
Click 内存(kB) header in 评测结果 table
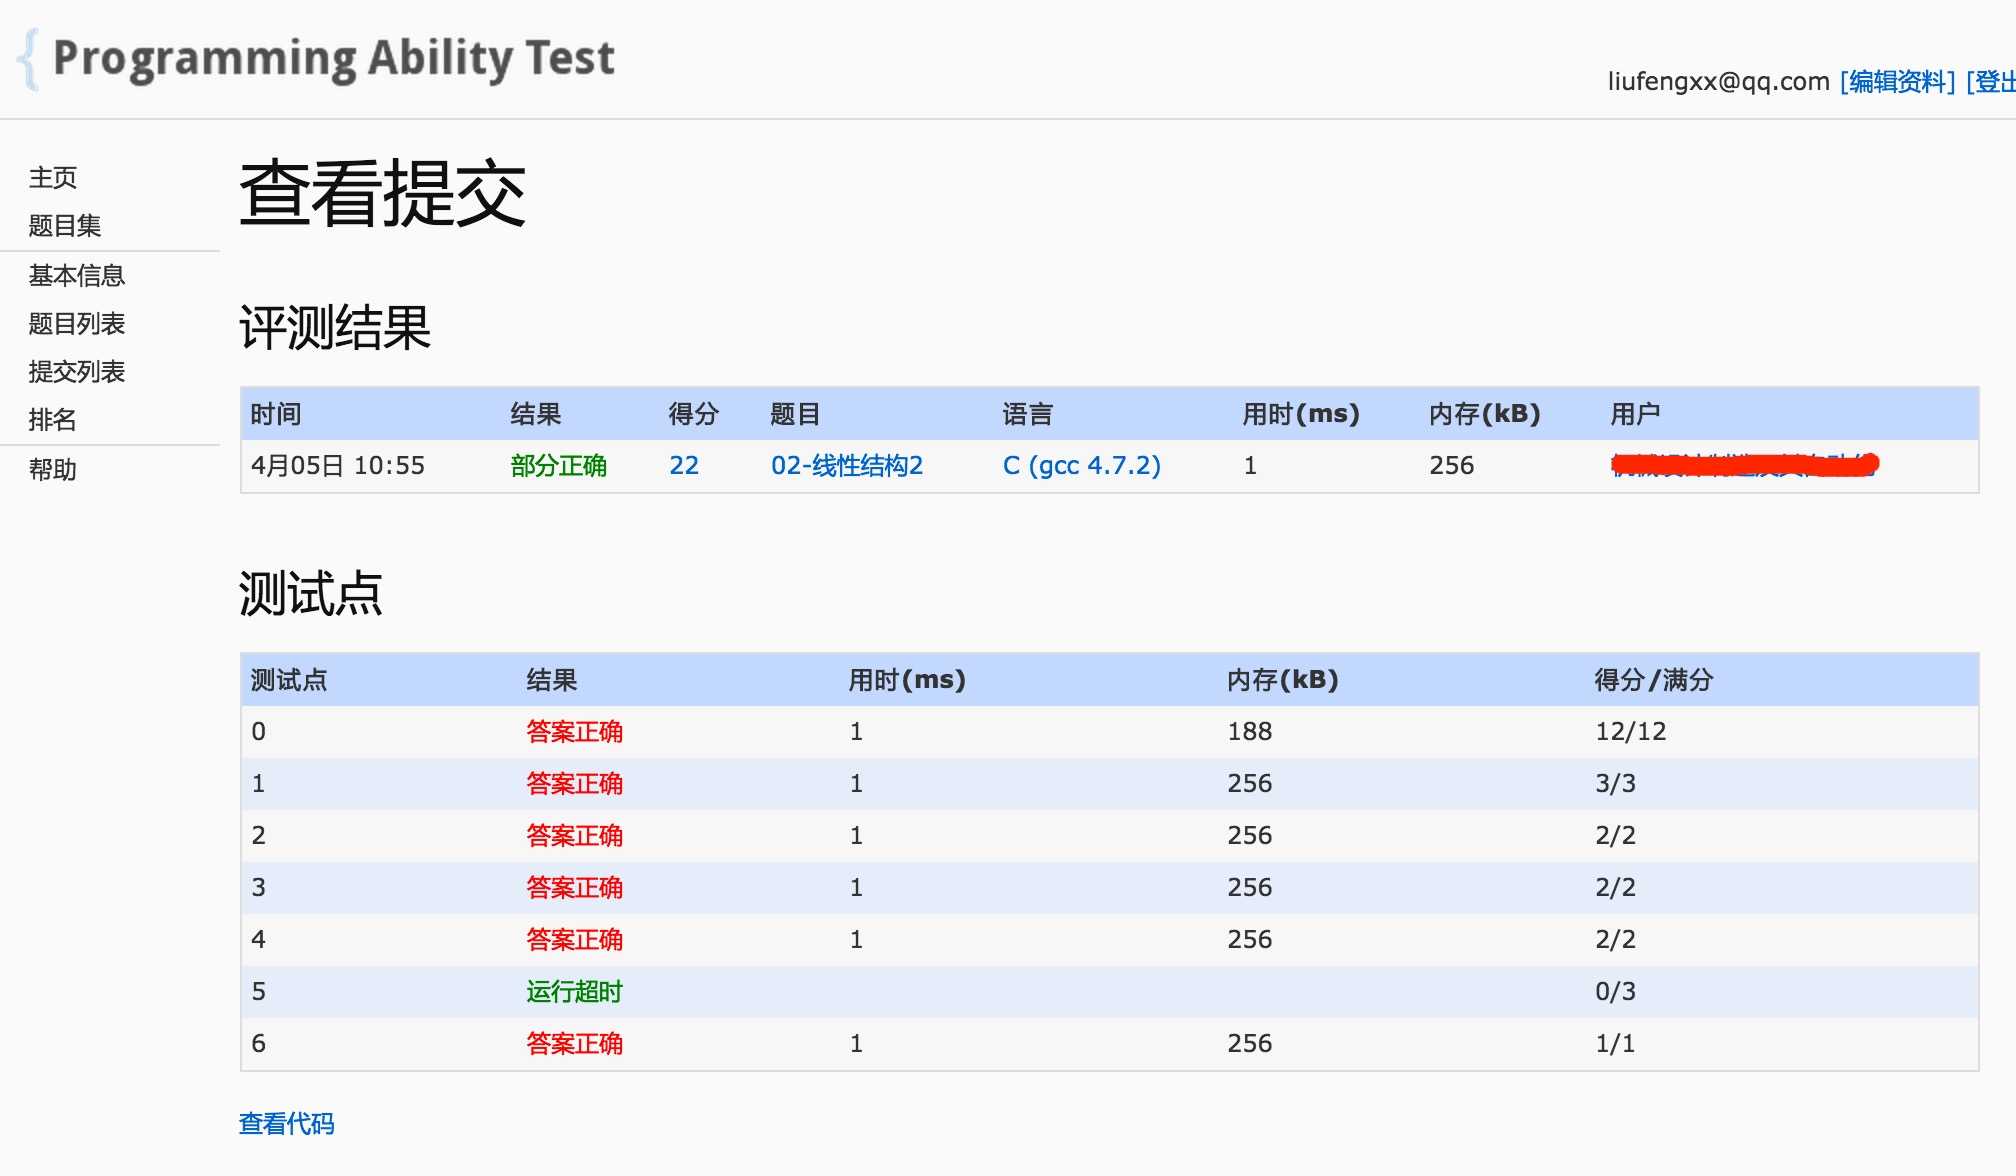pyautogui.click(x=1485, y=414)
